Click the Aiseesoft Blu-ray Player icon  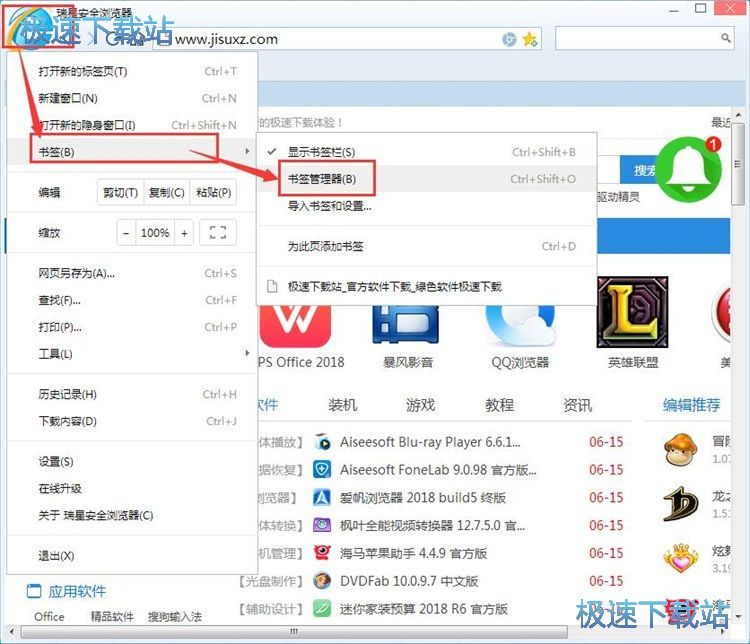click(322, 442)
